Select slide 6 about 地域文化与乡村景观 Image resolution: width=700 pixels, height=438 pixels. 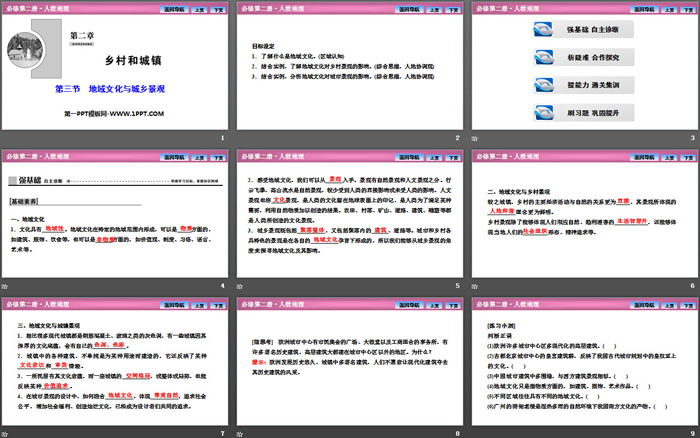click(x=583, y=218)
